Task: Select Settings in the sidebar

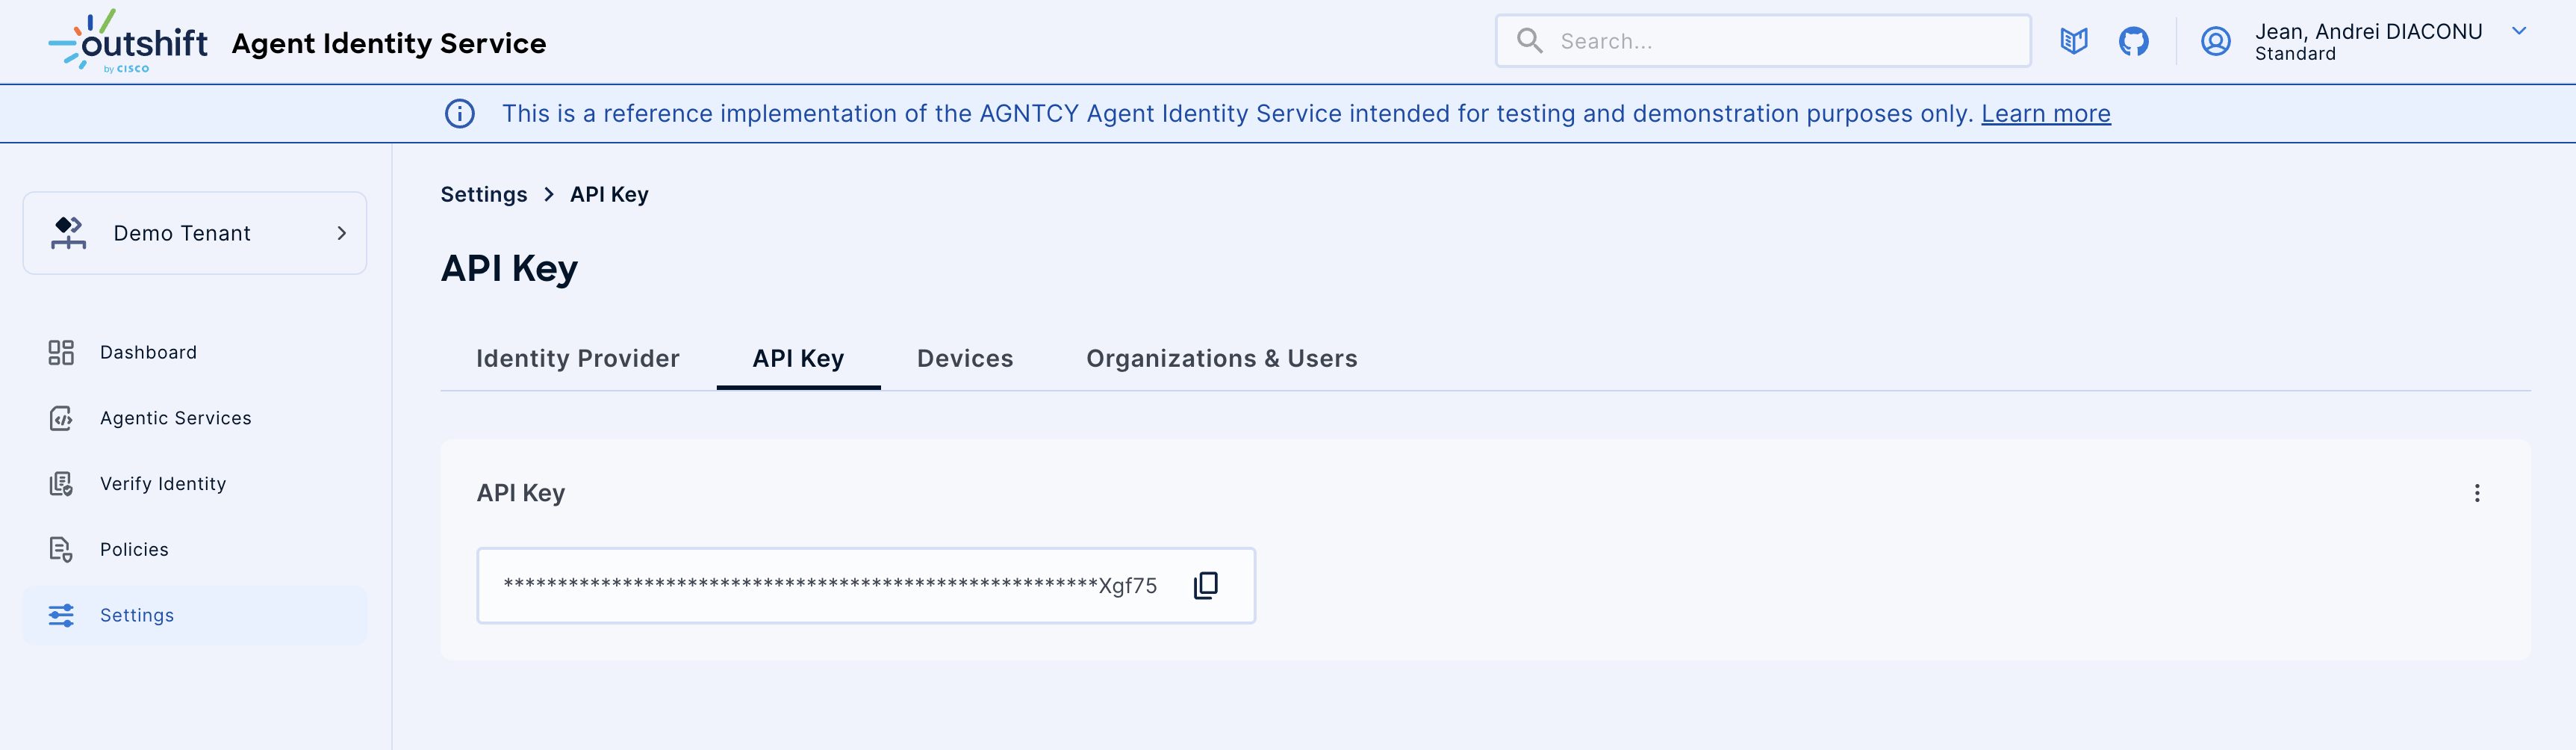Action: point(136,615)
